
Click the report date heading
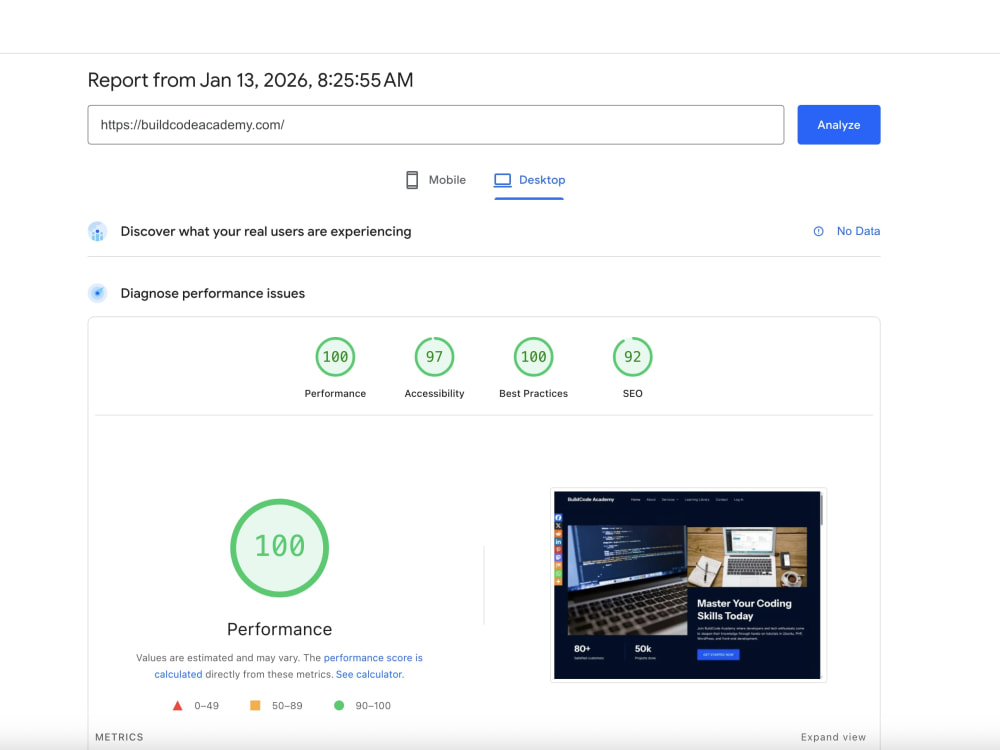point(251,80)
